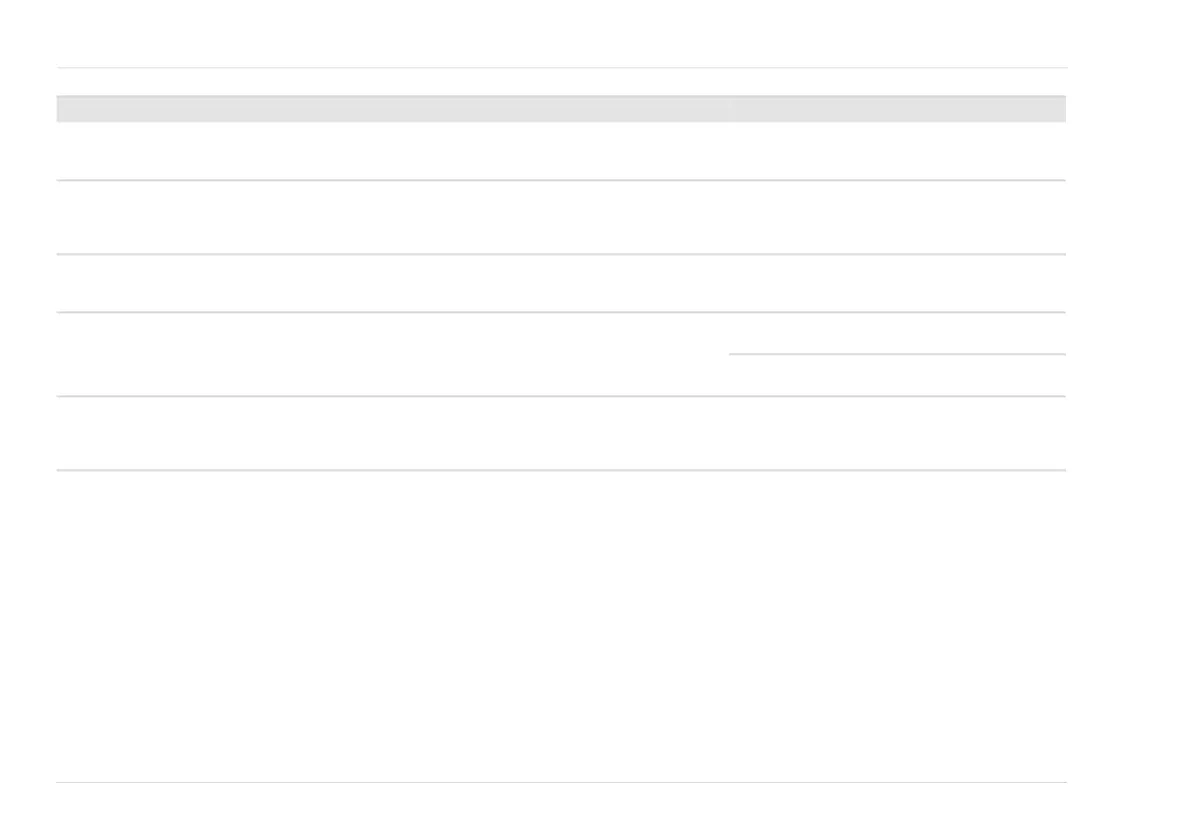Image resolution: width=1191 pixels, height=839 pixels.
Task: Click the bottom border of the last table row
Action: [x=560, y=470]
